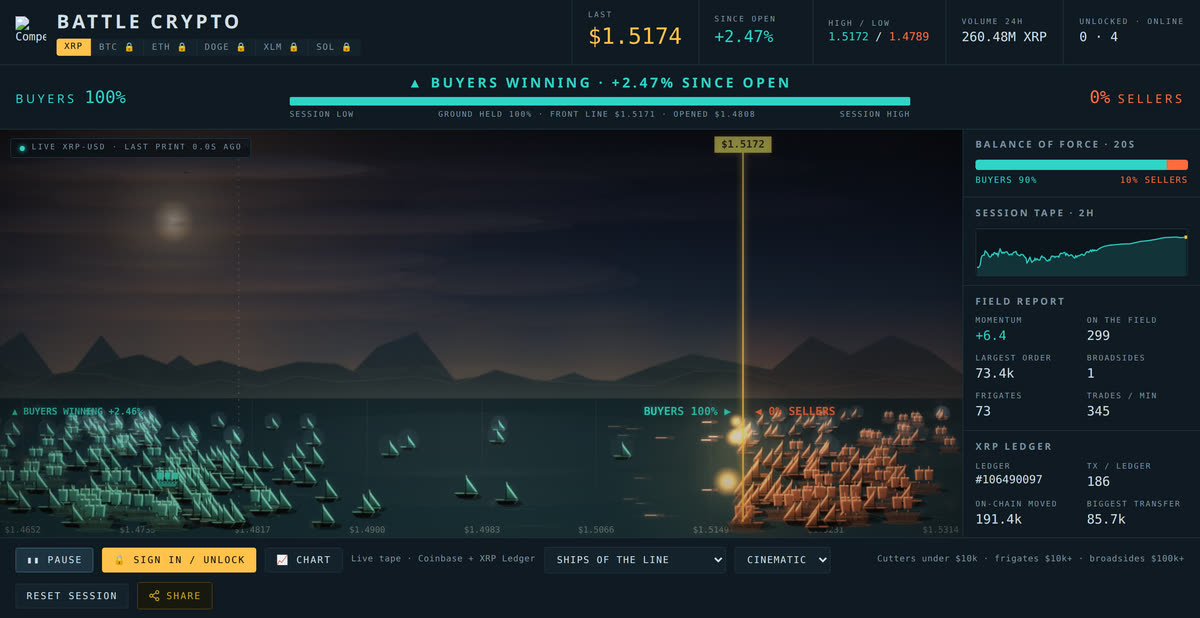1200x618 pixels.
Task: Pause the live battle feed
Action: [x=54, y=560]
